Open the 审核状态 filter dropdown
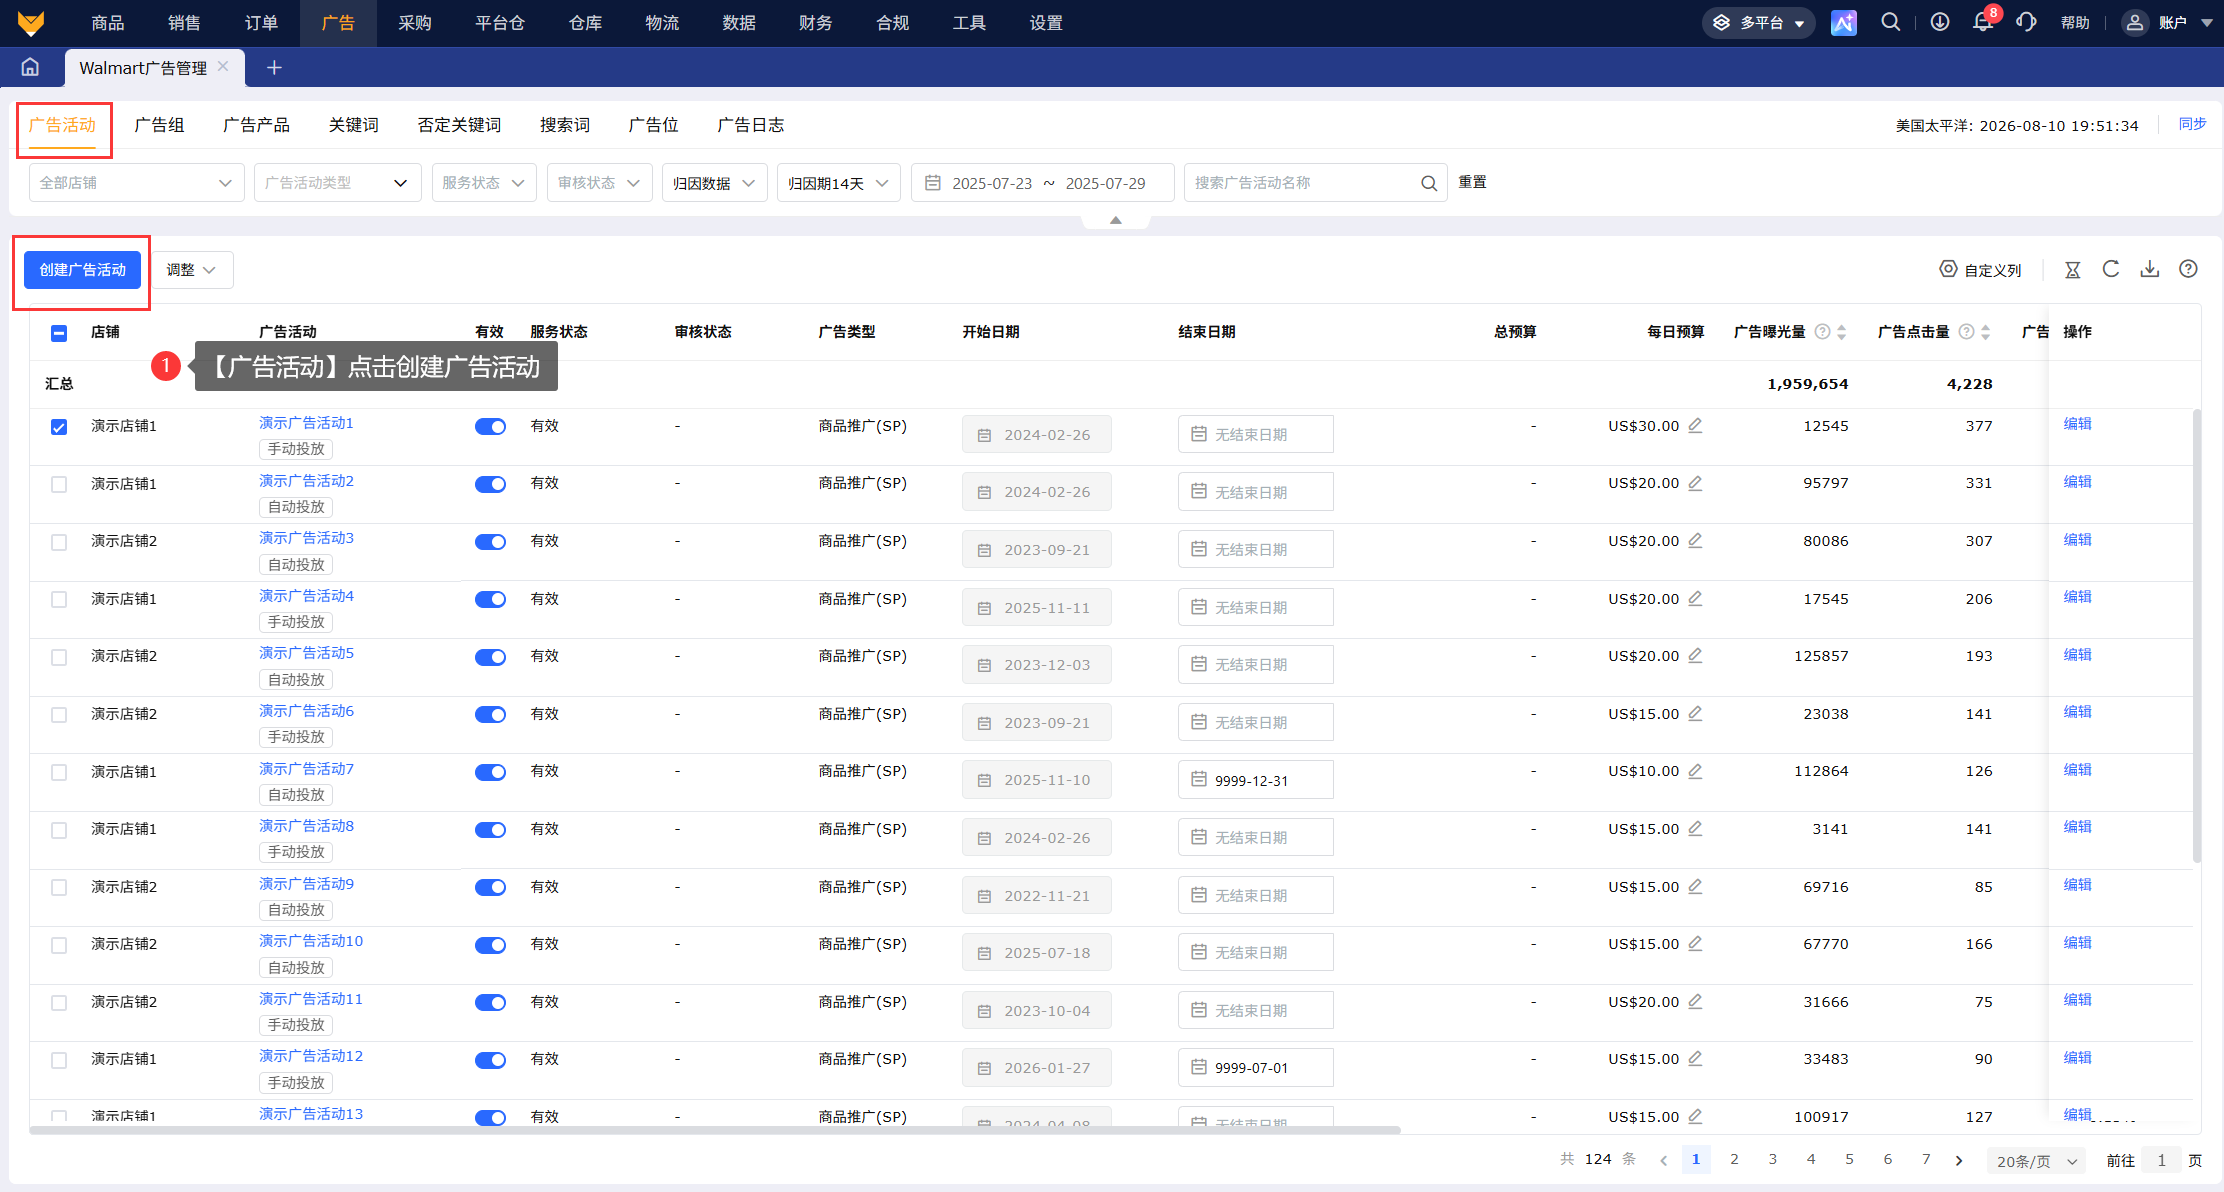This screenshot has height=1192, width=2224. (x=599, y=183)
